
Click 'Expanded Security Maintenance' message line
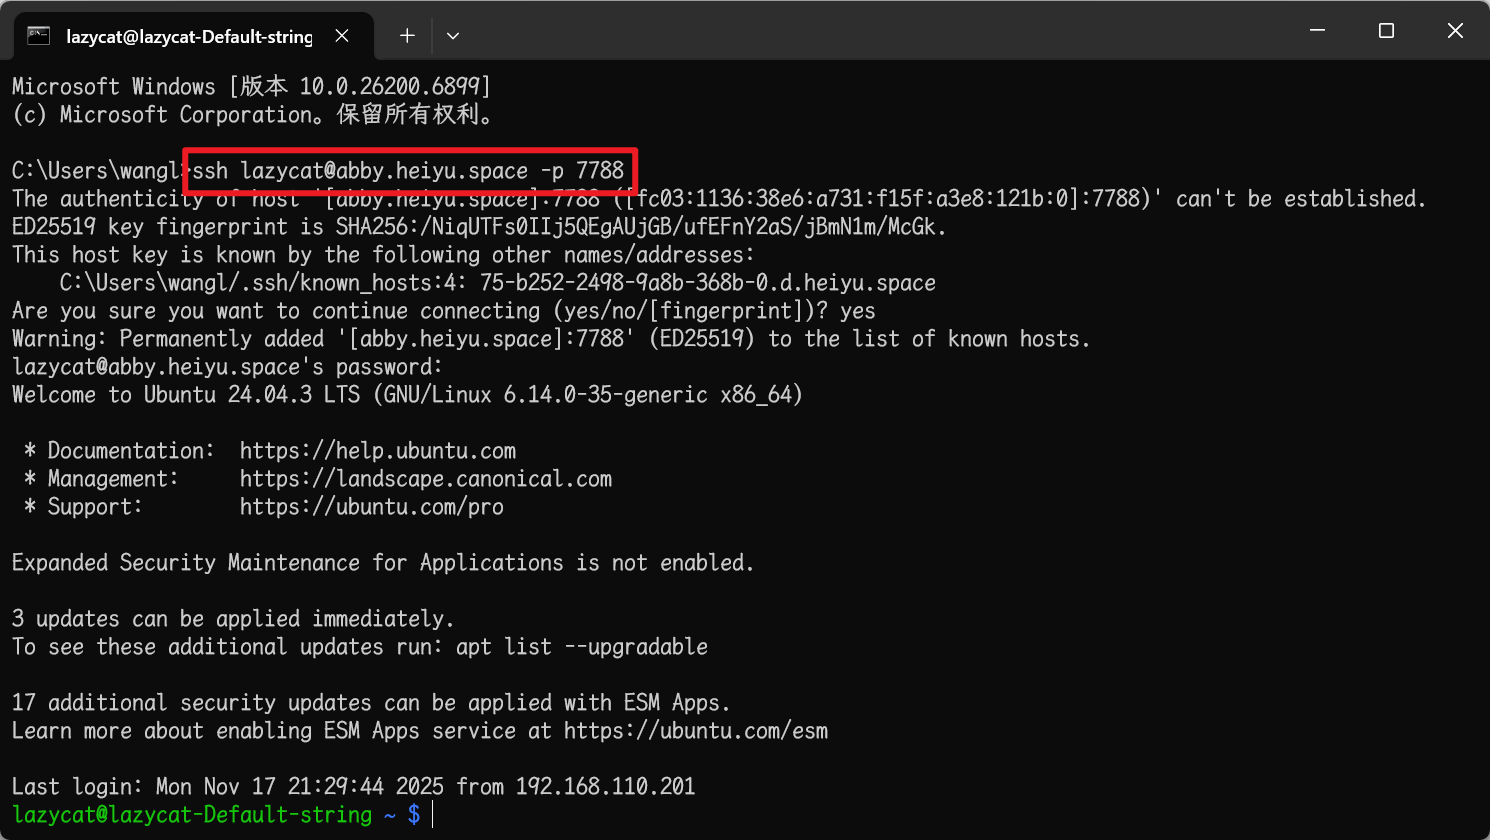[x=383, y=563]
